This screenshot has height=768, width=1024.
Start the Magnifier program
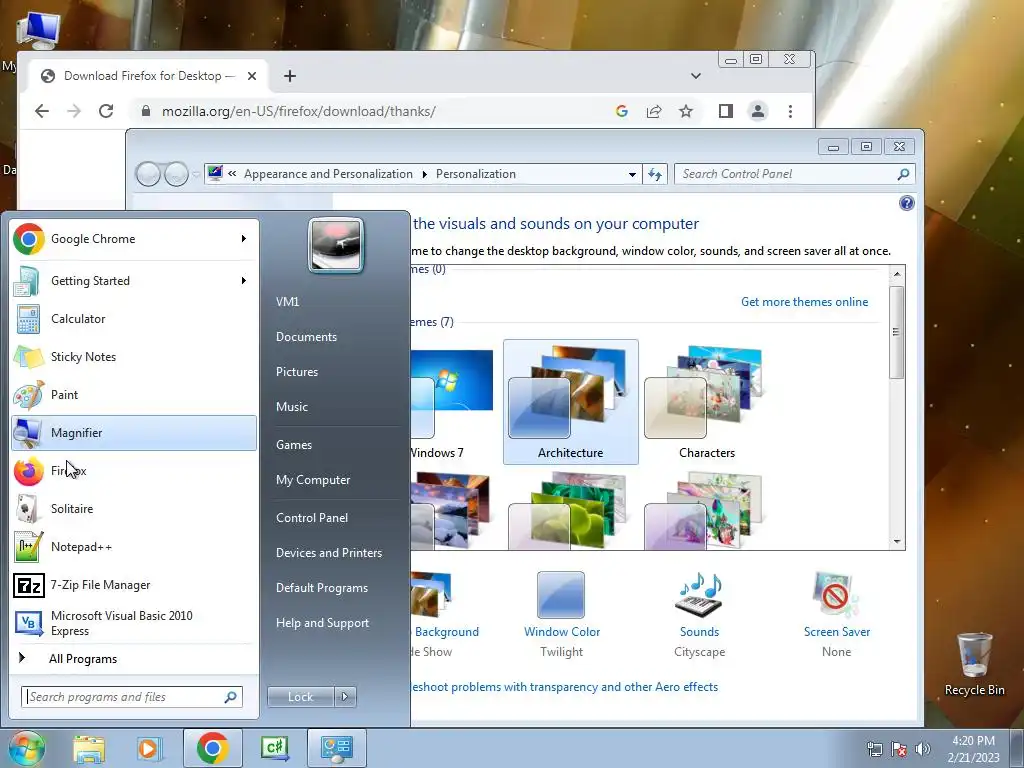point(134,432)
